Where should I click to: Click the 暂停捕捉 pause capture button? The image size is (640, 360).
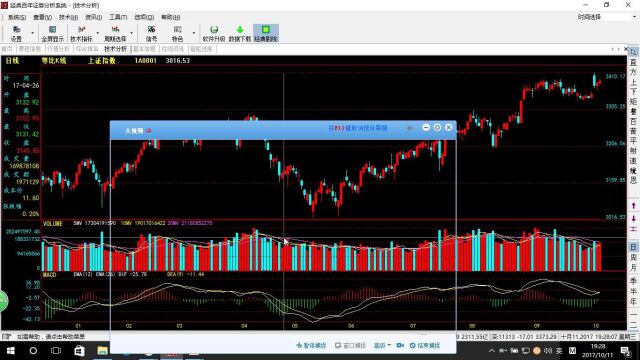(311, 345)
